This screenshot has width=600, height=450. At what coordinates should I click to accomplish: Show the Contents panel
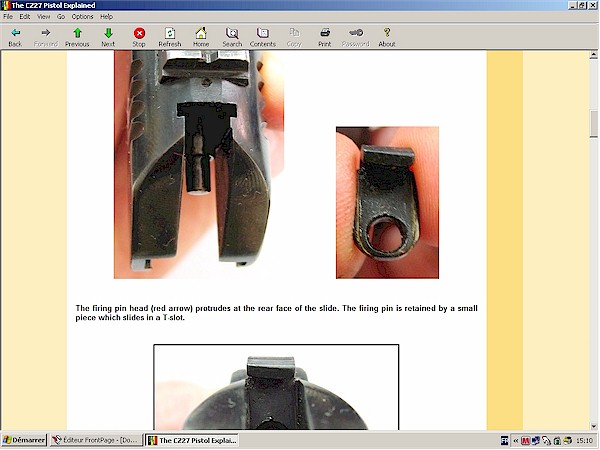pyautogui.click(x=262, y=37)
